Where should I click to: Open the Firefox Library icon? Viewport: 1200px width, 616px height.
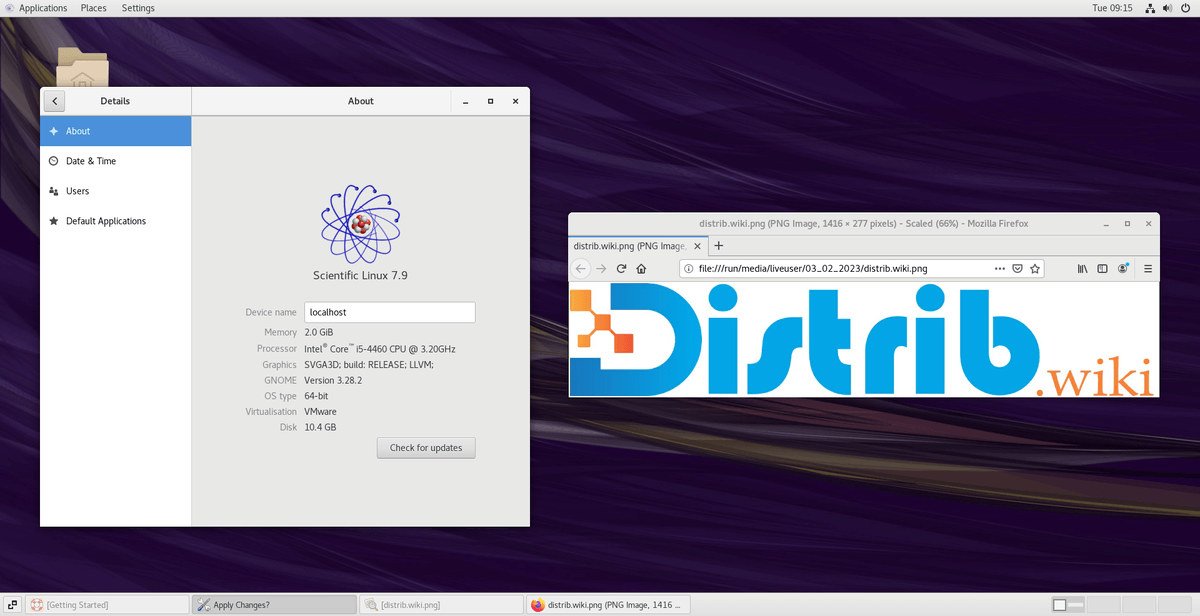[x=1082, y=268]
